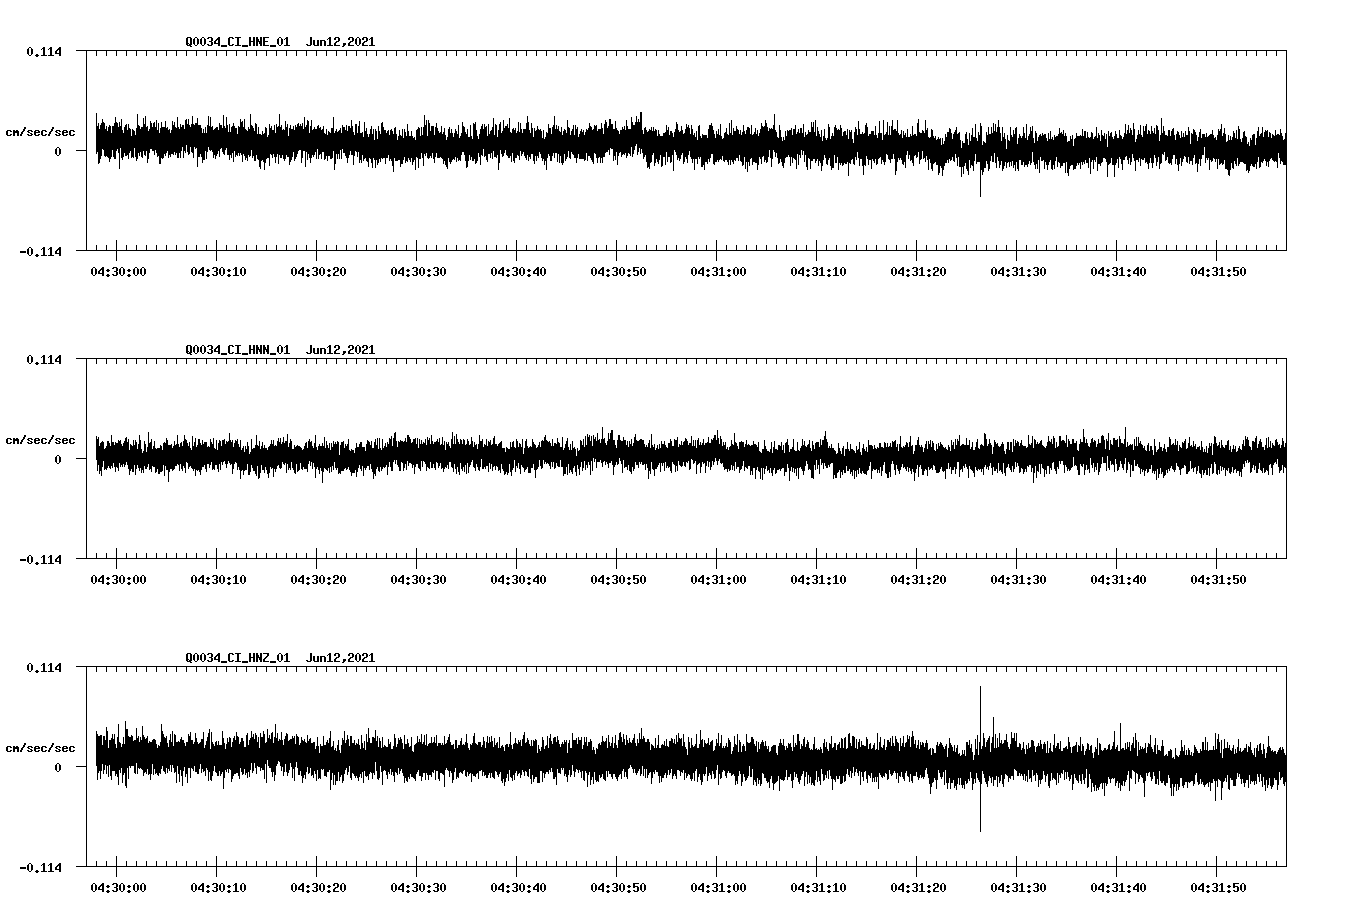The height and width of the screenshot is (924, 1358).
Task: Click 04:31:50 time label under HNE plot
Action: [x=1218, y=272]
